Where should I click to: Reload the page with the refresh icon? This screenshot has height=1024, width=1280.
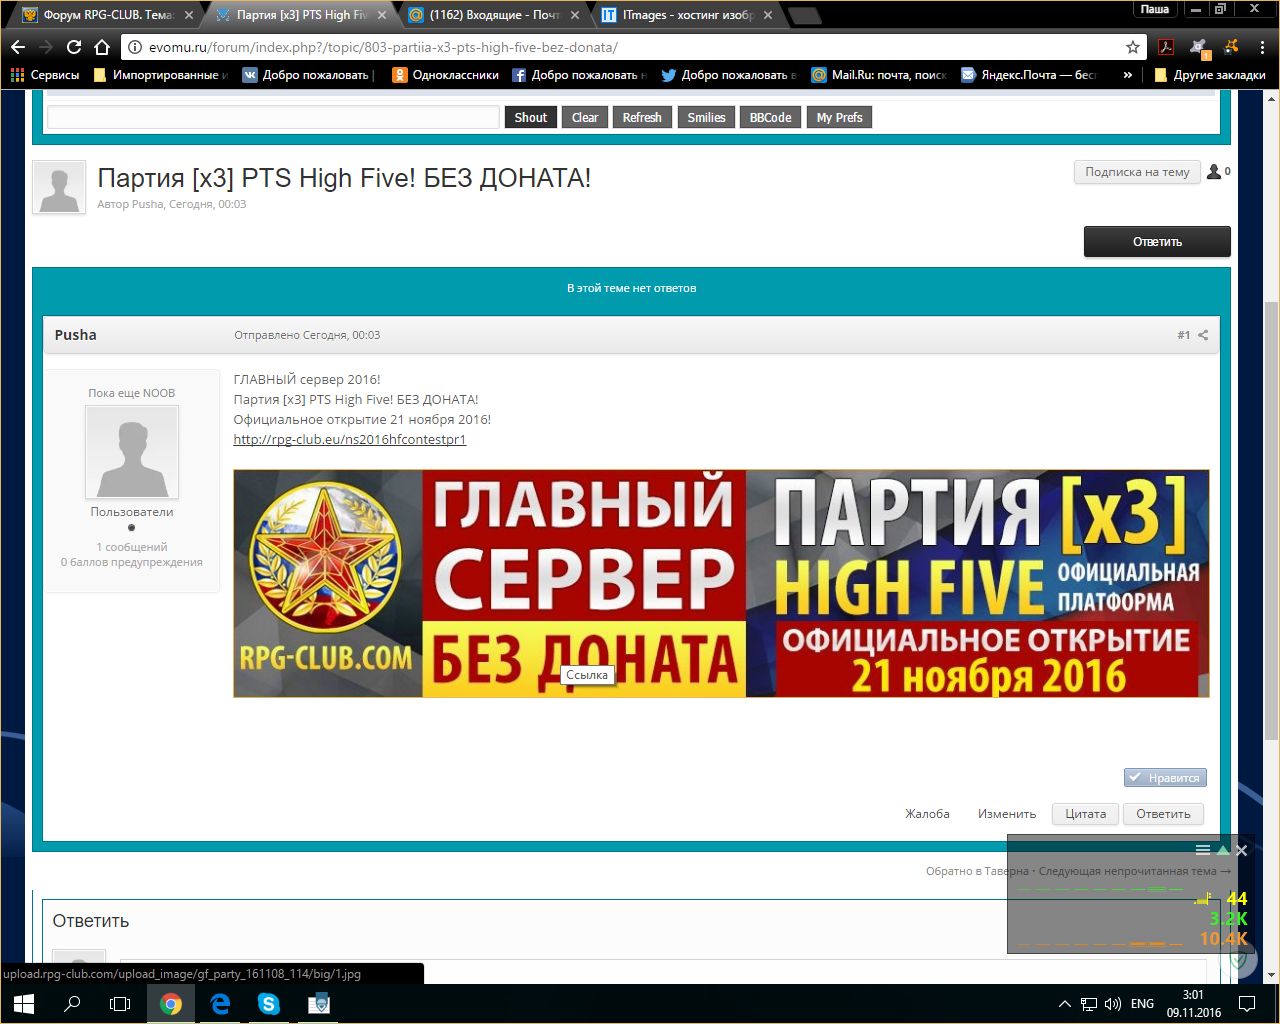(74, 47)
